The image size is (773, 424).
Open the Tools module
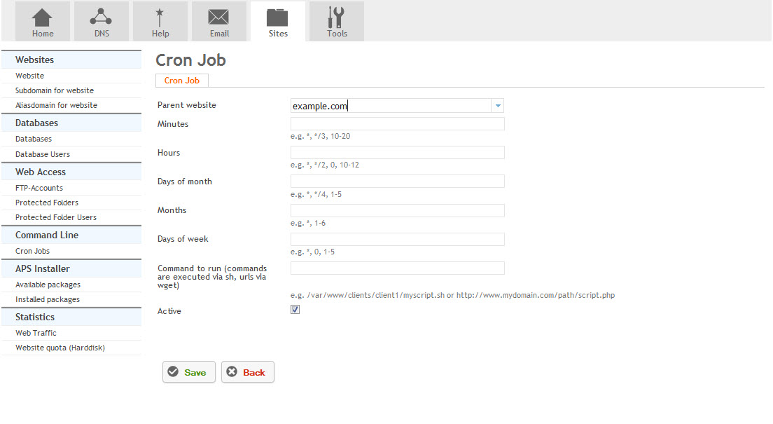click(337, 21)
